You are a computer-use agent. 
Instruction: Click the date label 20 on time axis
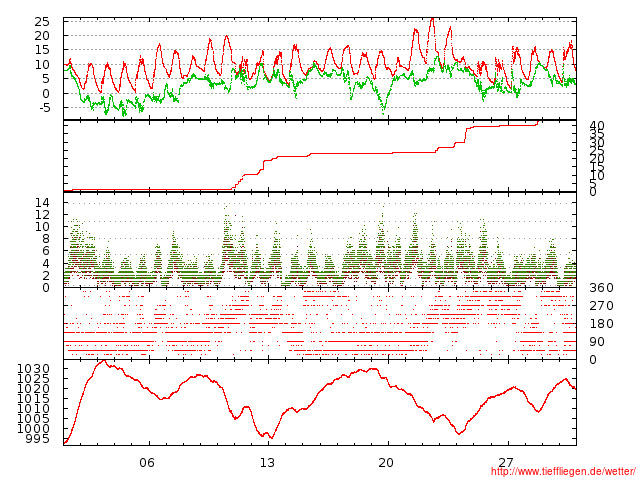click(x=386, y=462)
